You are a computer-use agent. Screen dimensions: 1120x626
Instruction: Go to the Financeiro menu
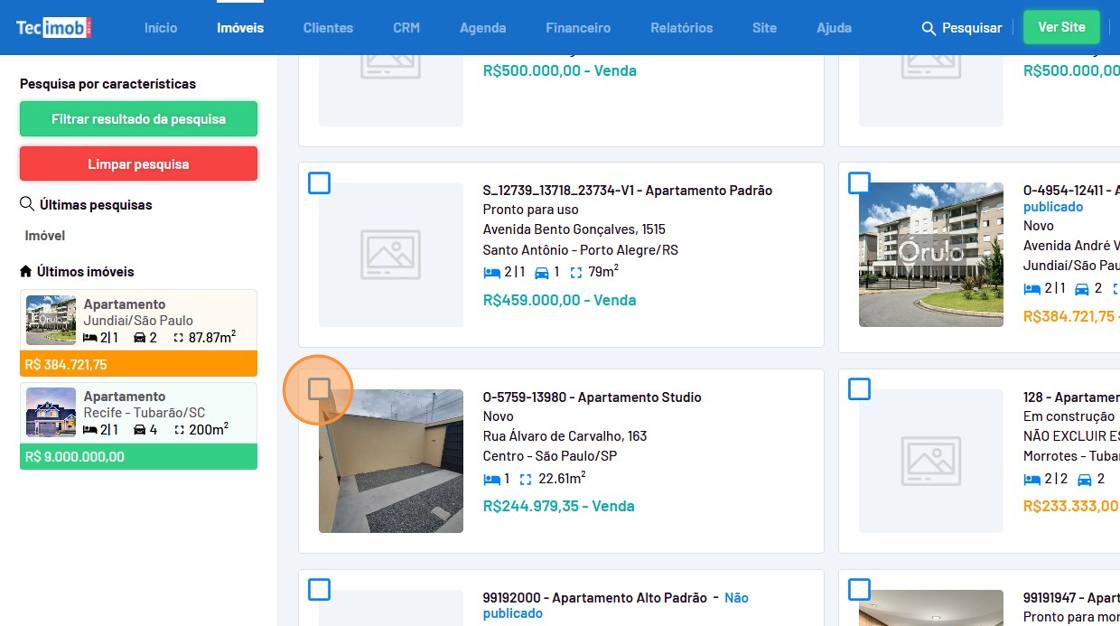point(578,28)
